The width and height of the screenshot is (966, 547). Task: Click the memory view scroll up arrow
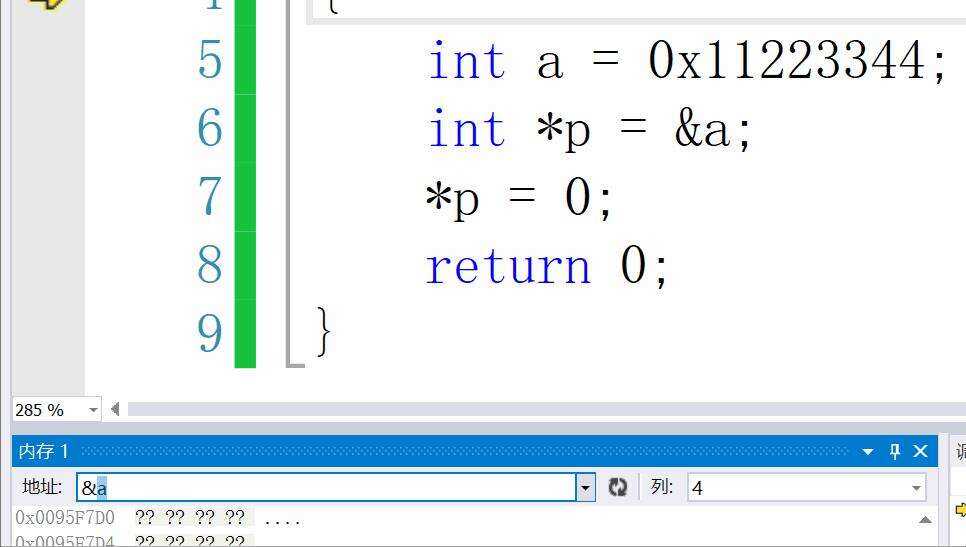click(925, 519)
